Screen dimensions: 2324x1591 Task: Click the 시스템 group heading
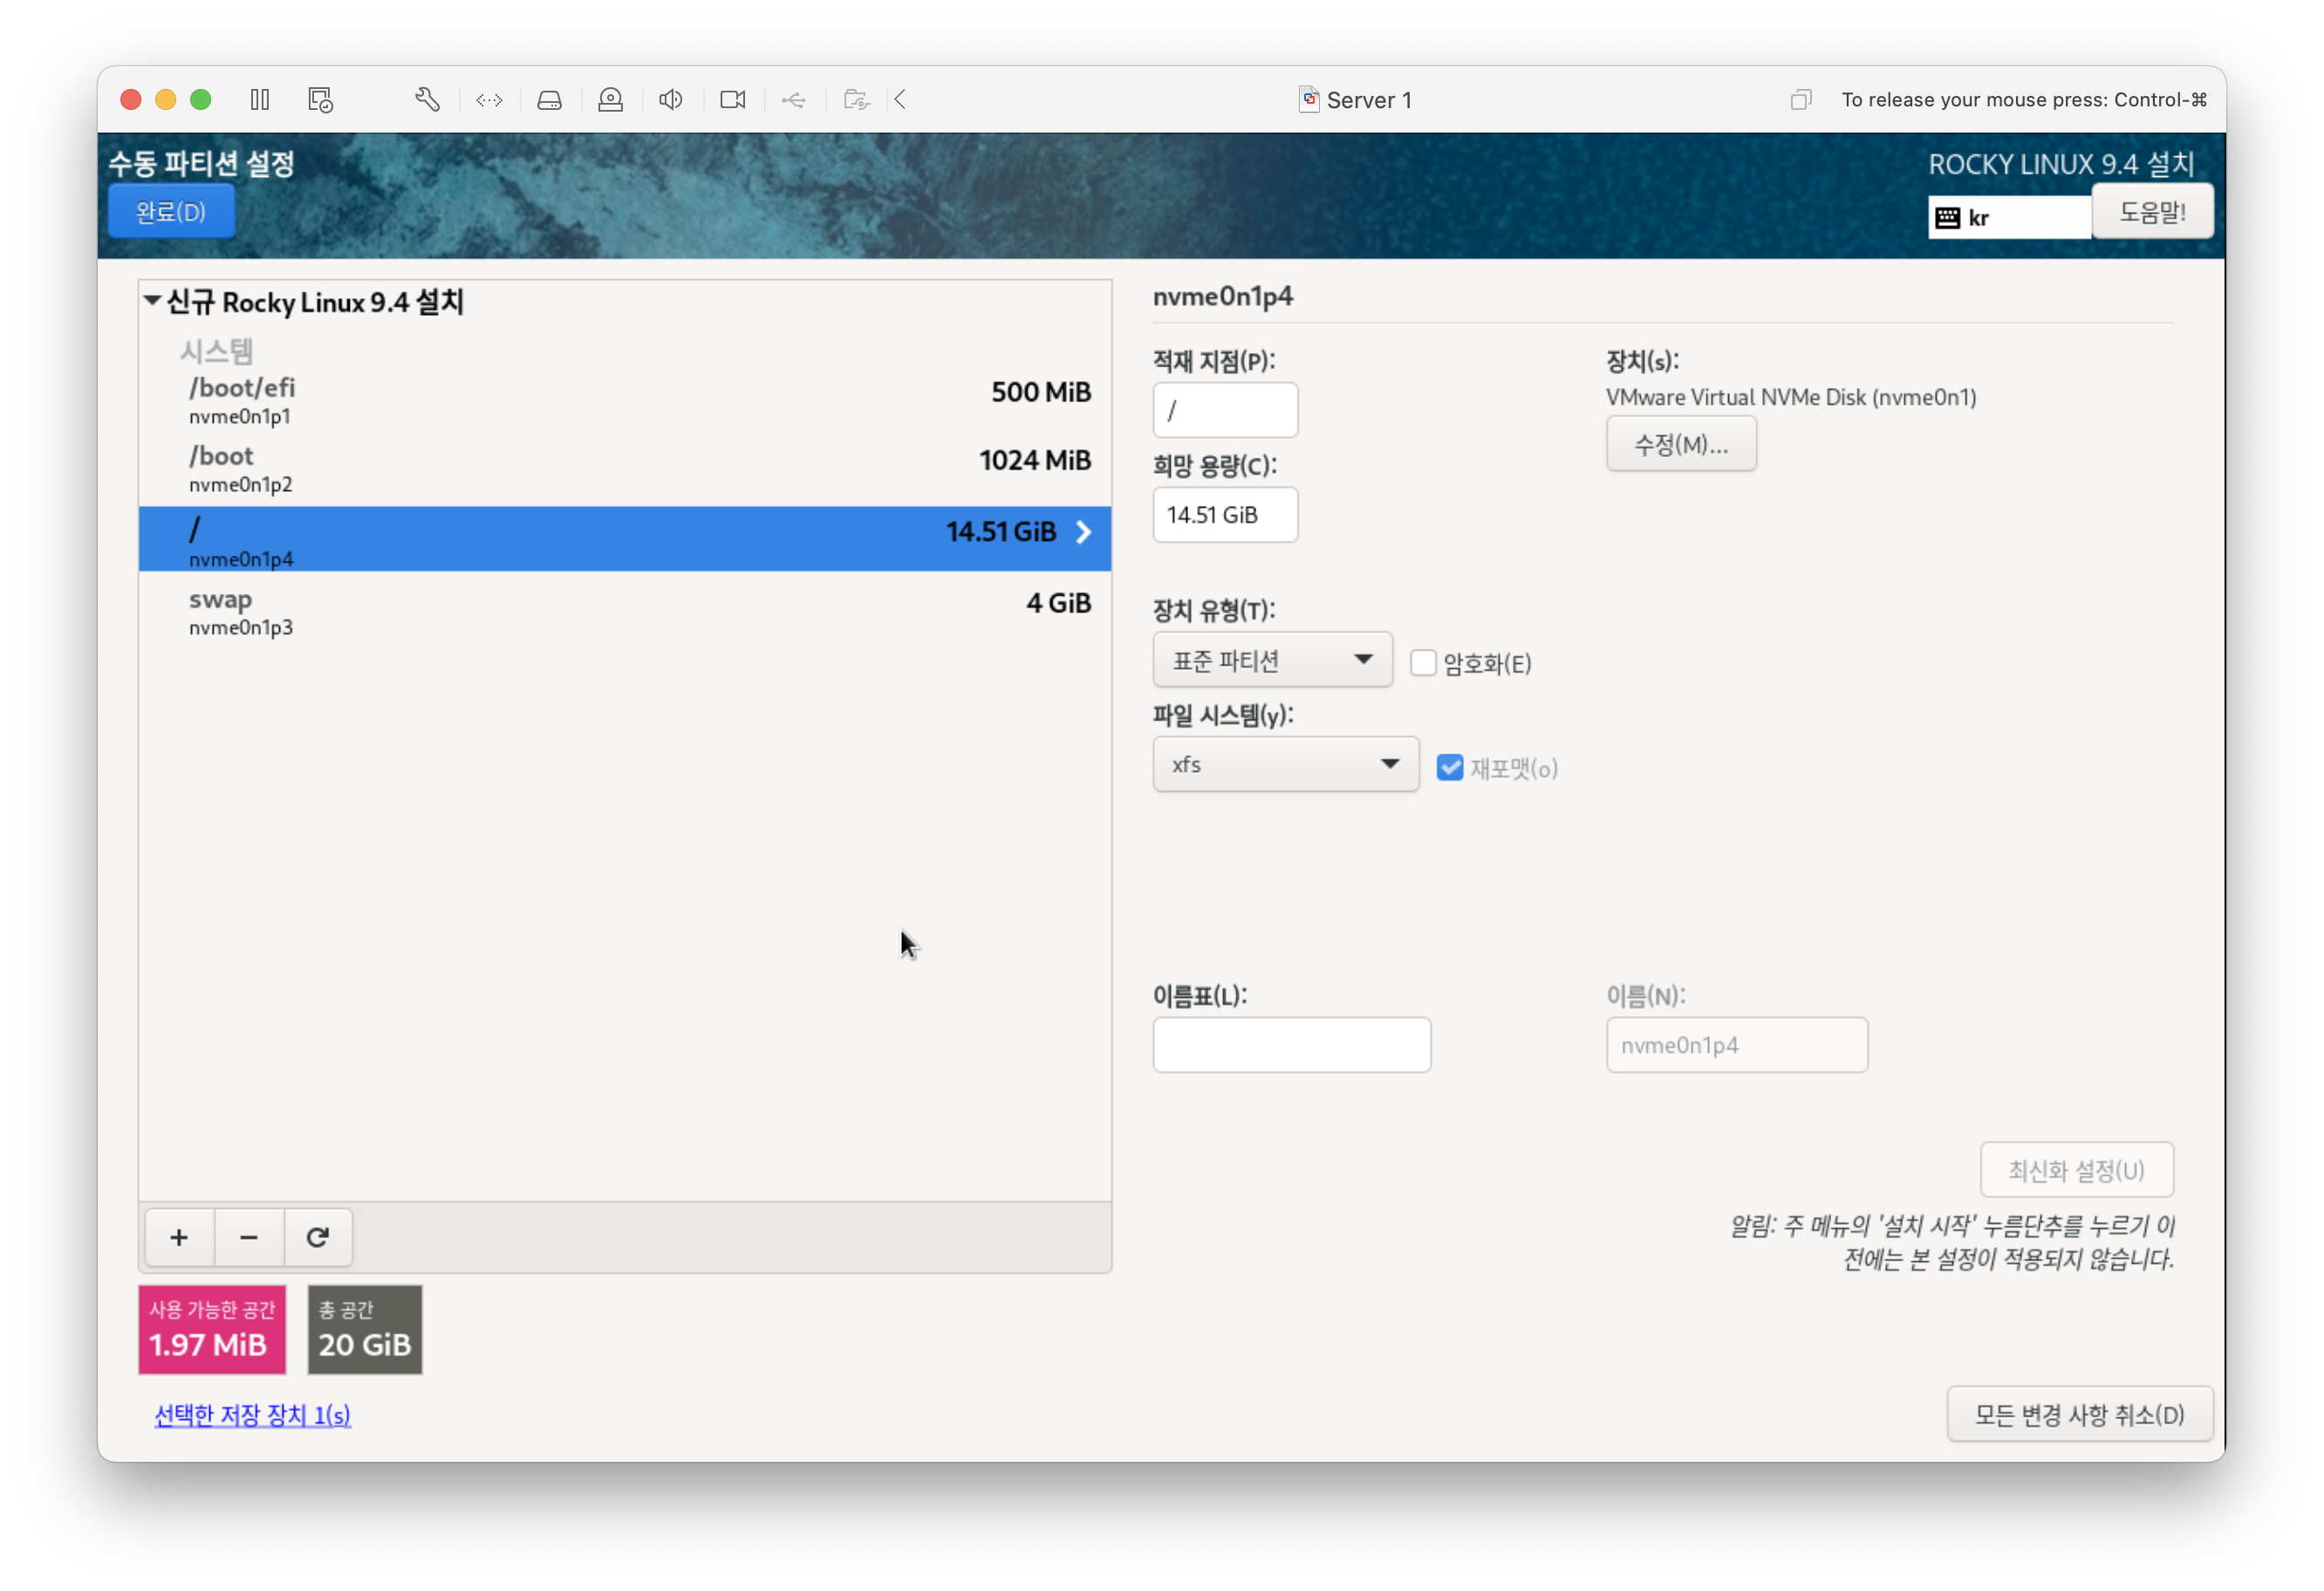[216, 351]
